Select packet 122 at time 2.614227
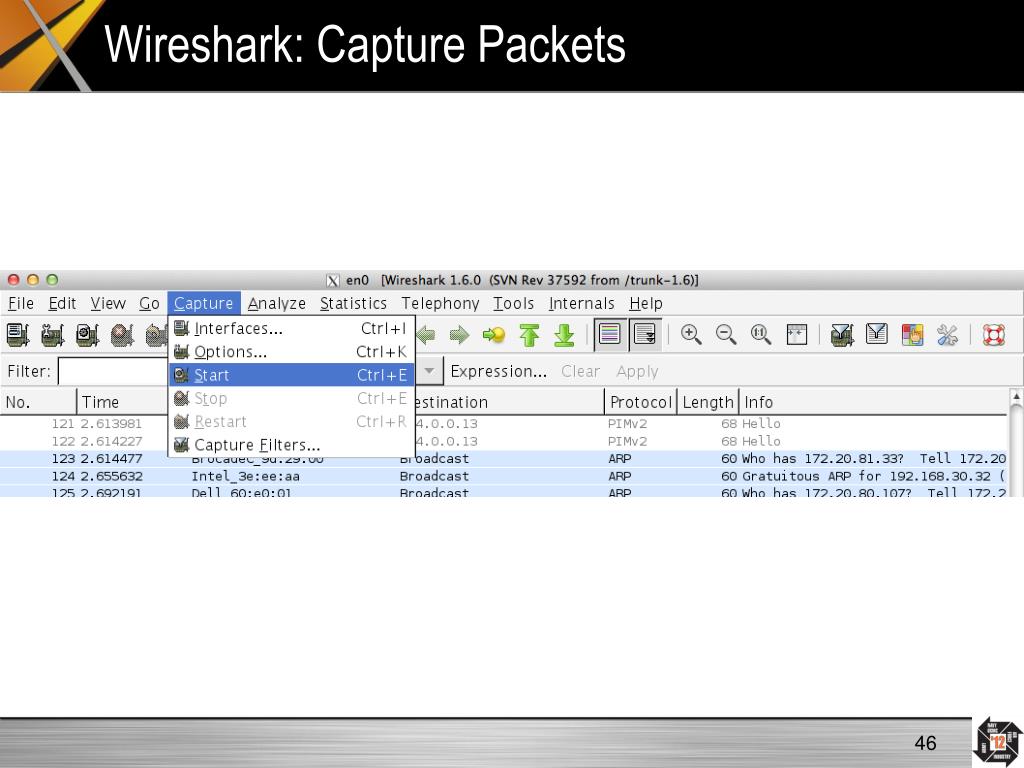1024x768 pixels. pyautogui.click(x=504, y=441)
